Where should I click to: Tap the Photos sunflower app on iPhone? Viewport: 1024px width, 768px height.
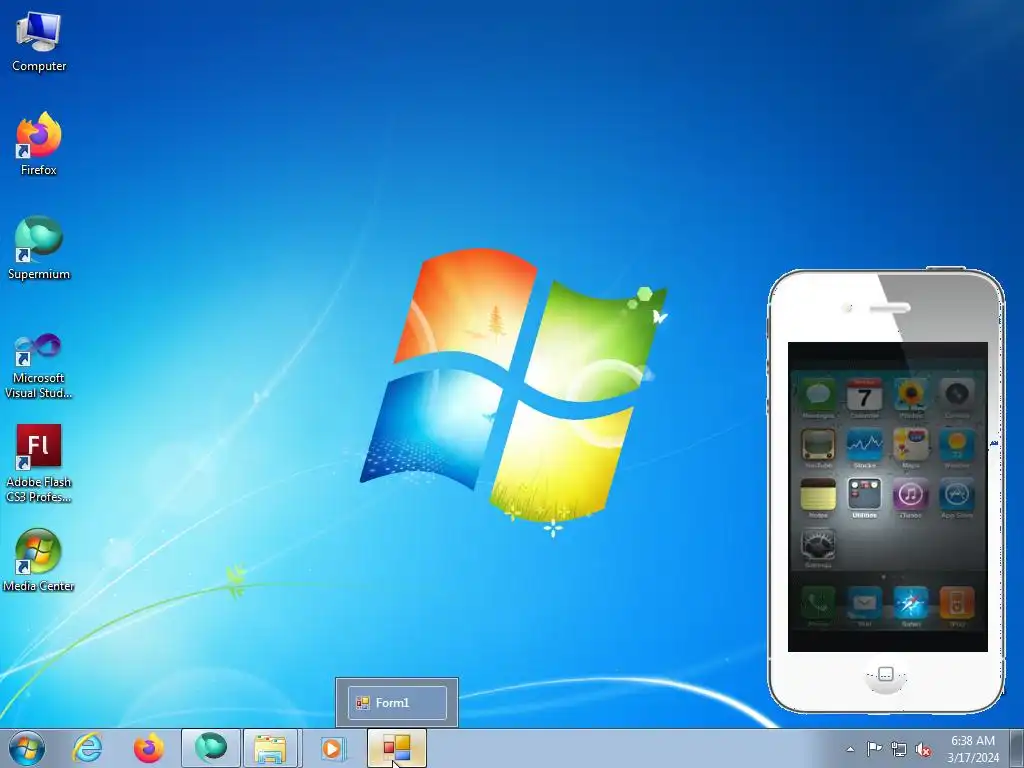click(910, 396)
